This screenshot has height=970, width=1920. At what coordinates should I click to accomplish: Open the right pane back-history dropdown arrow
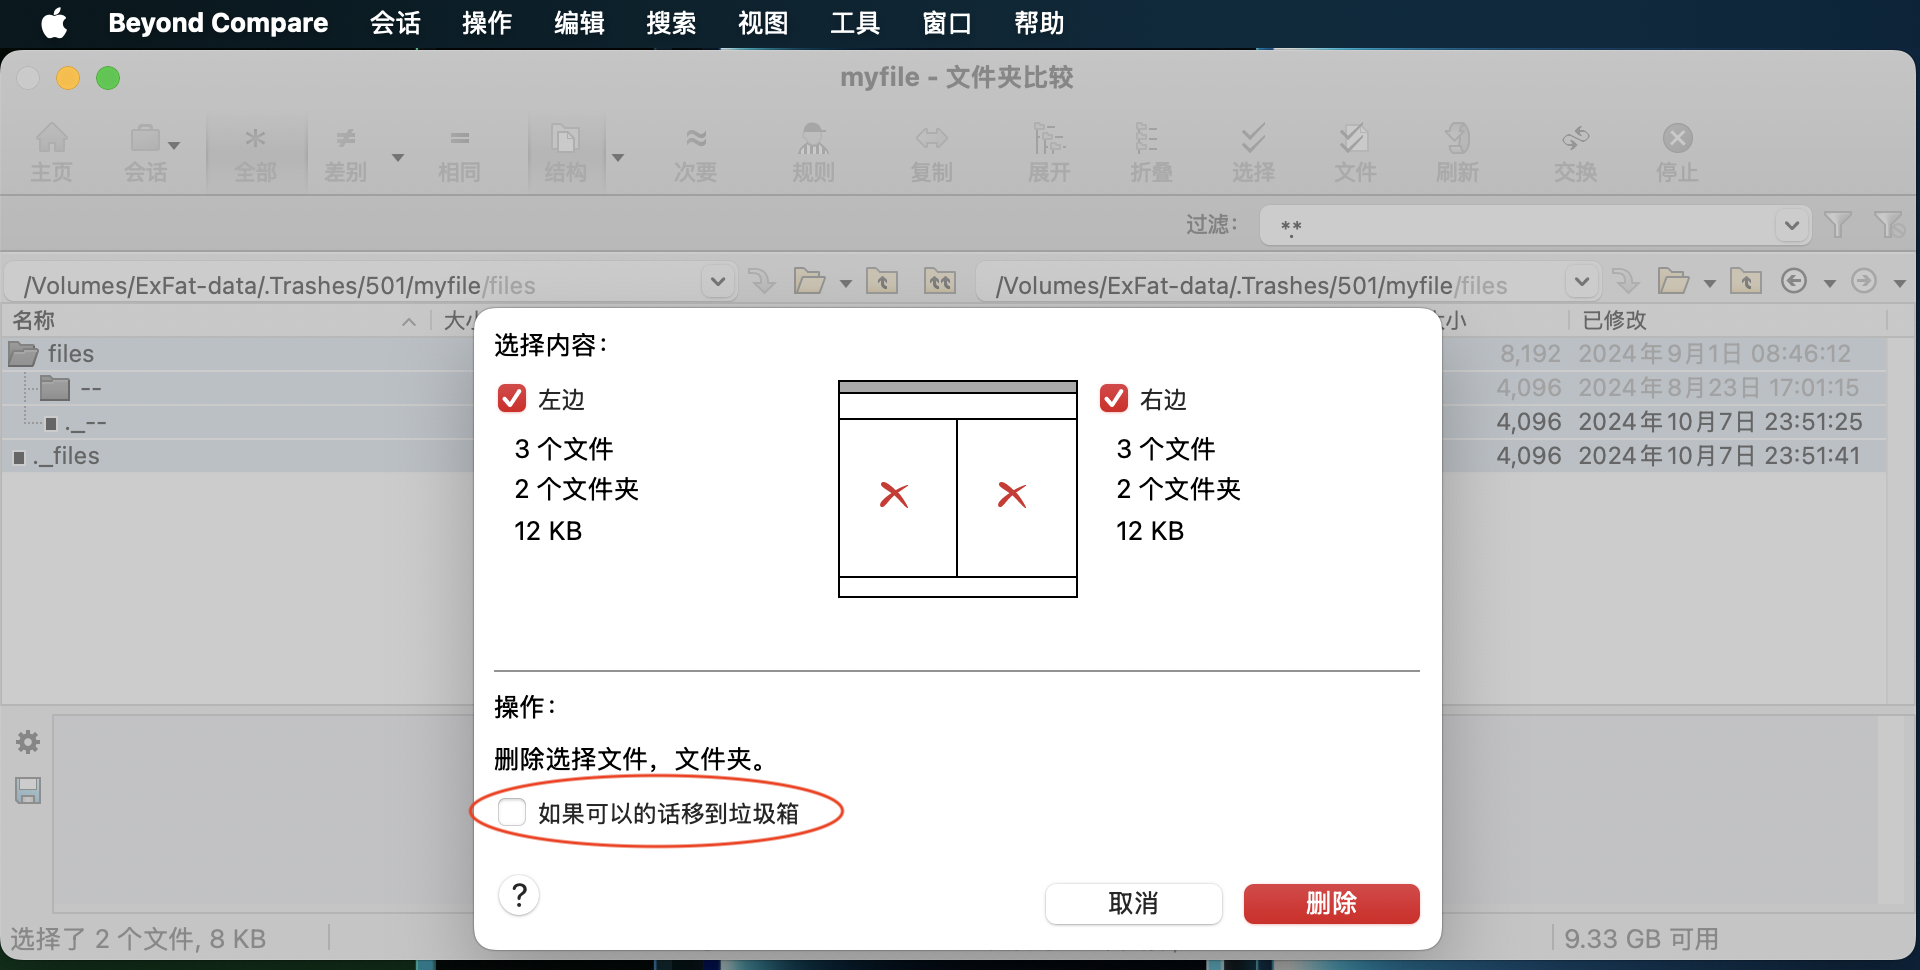[1830, 284]
